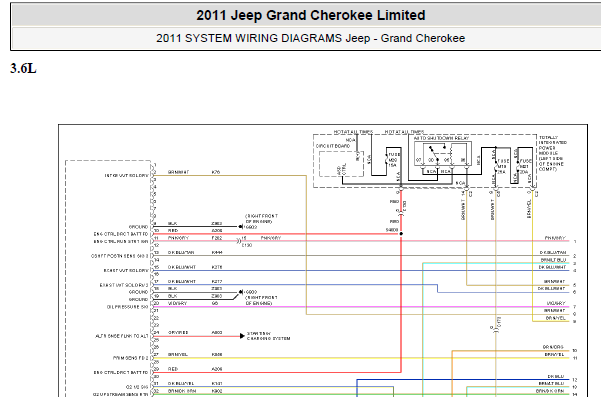This screenshot has width=601, height=397.
Task: Click the "C170" inline connector symbol
Action: 496,329
